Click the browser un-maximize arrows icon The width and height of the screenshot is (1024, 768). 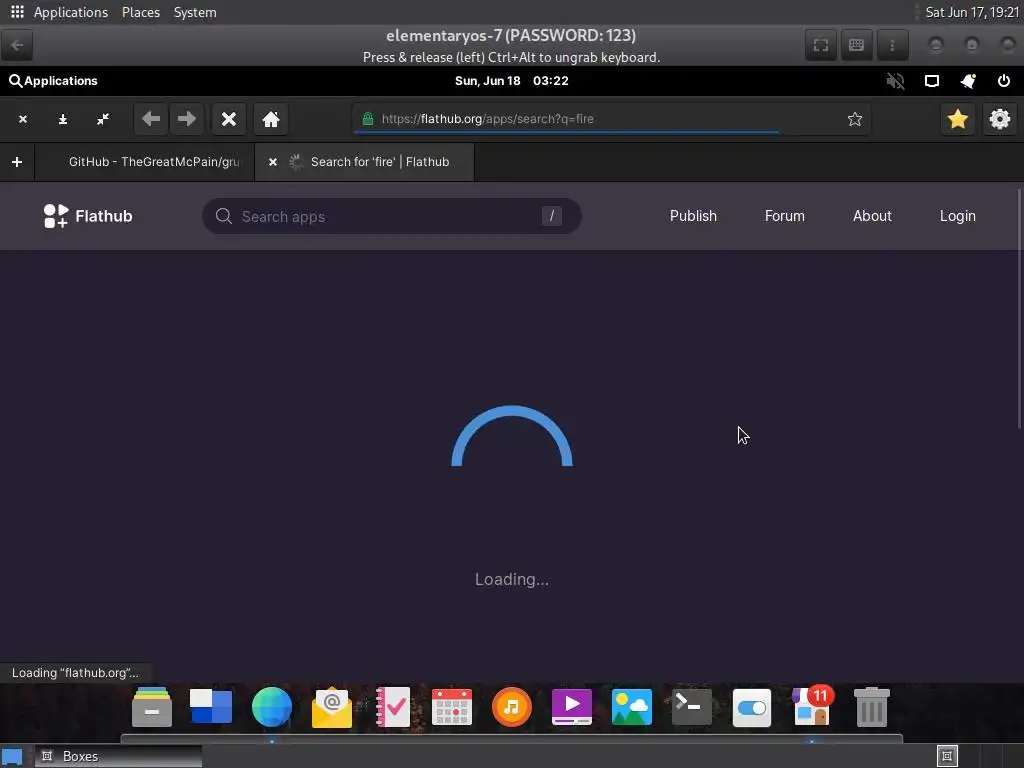tap(103, 119)
